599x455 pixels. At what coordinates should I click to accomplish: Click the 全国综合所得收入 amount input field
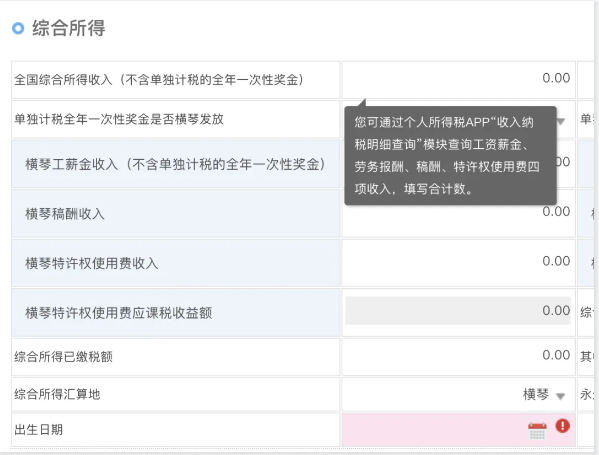pyautogui.click(x=458, y=79)
